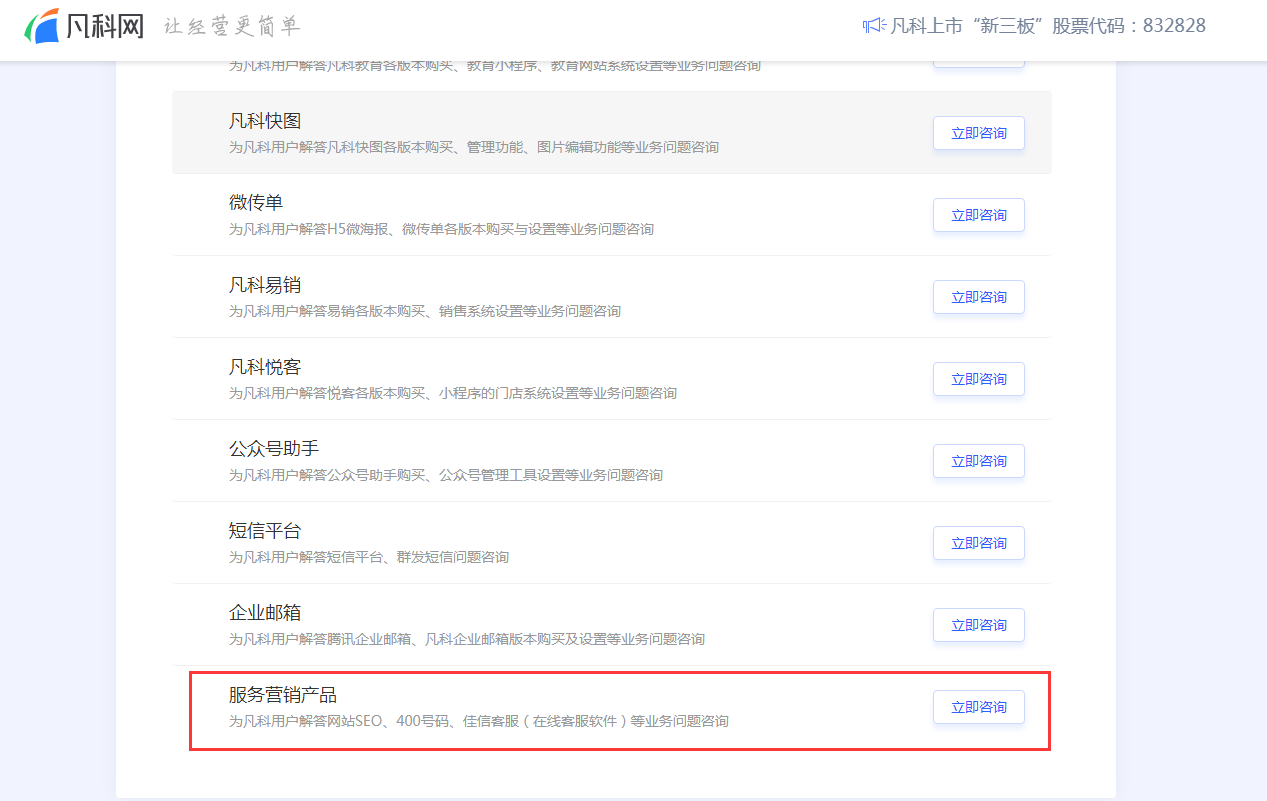Screen dimensions: 1267x801
Task: Click the 短信平台 description about 群发短信
Action: coord(369,557)
